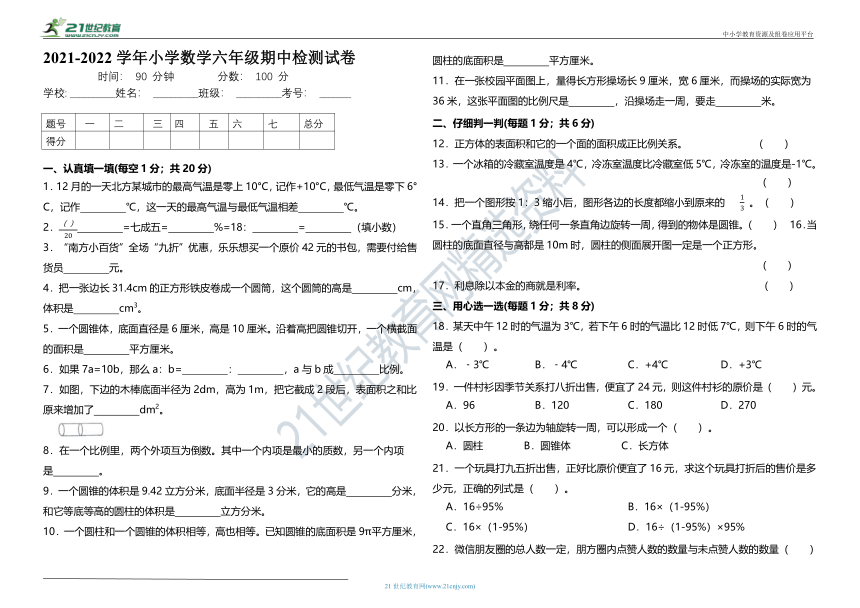Select option B. 16× (1-95%) in question 21
Screen dimensions: 860x608
click(669, 507)
